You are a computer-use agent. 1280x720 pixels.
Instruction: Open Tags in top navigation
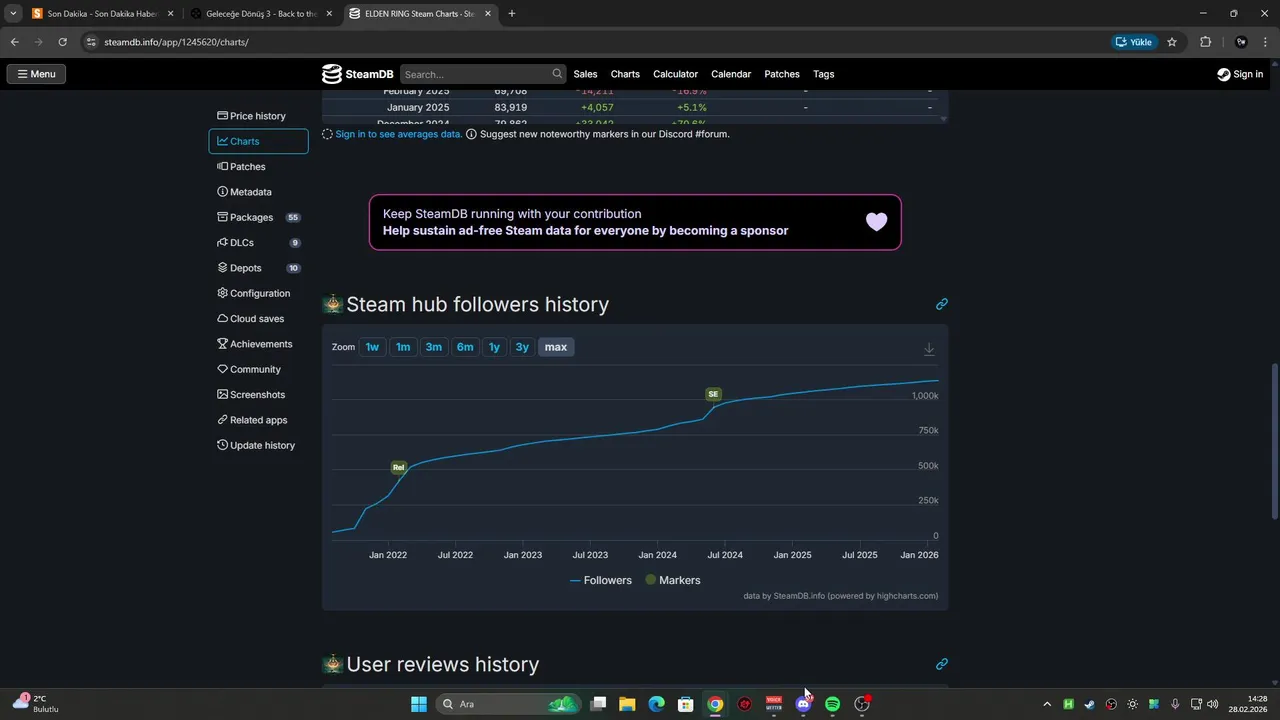point(823,74)
